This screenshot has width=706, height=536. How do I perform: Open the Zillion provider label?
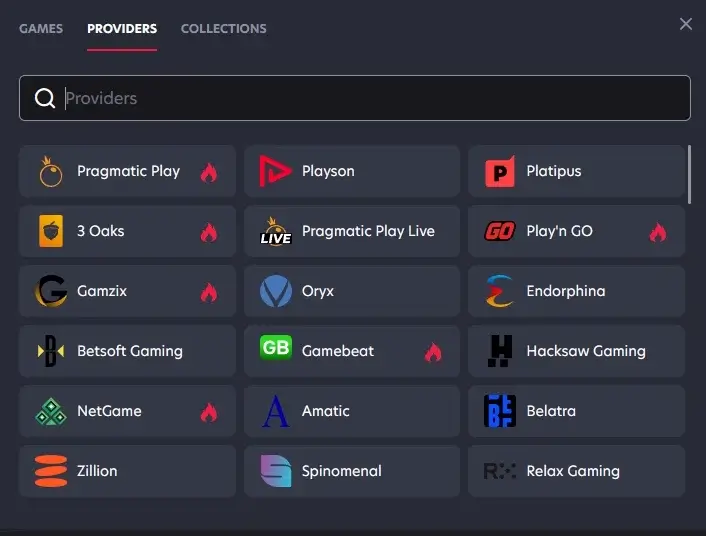coord(97,471)
